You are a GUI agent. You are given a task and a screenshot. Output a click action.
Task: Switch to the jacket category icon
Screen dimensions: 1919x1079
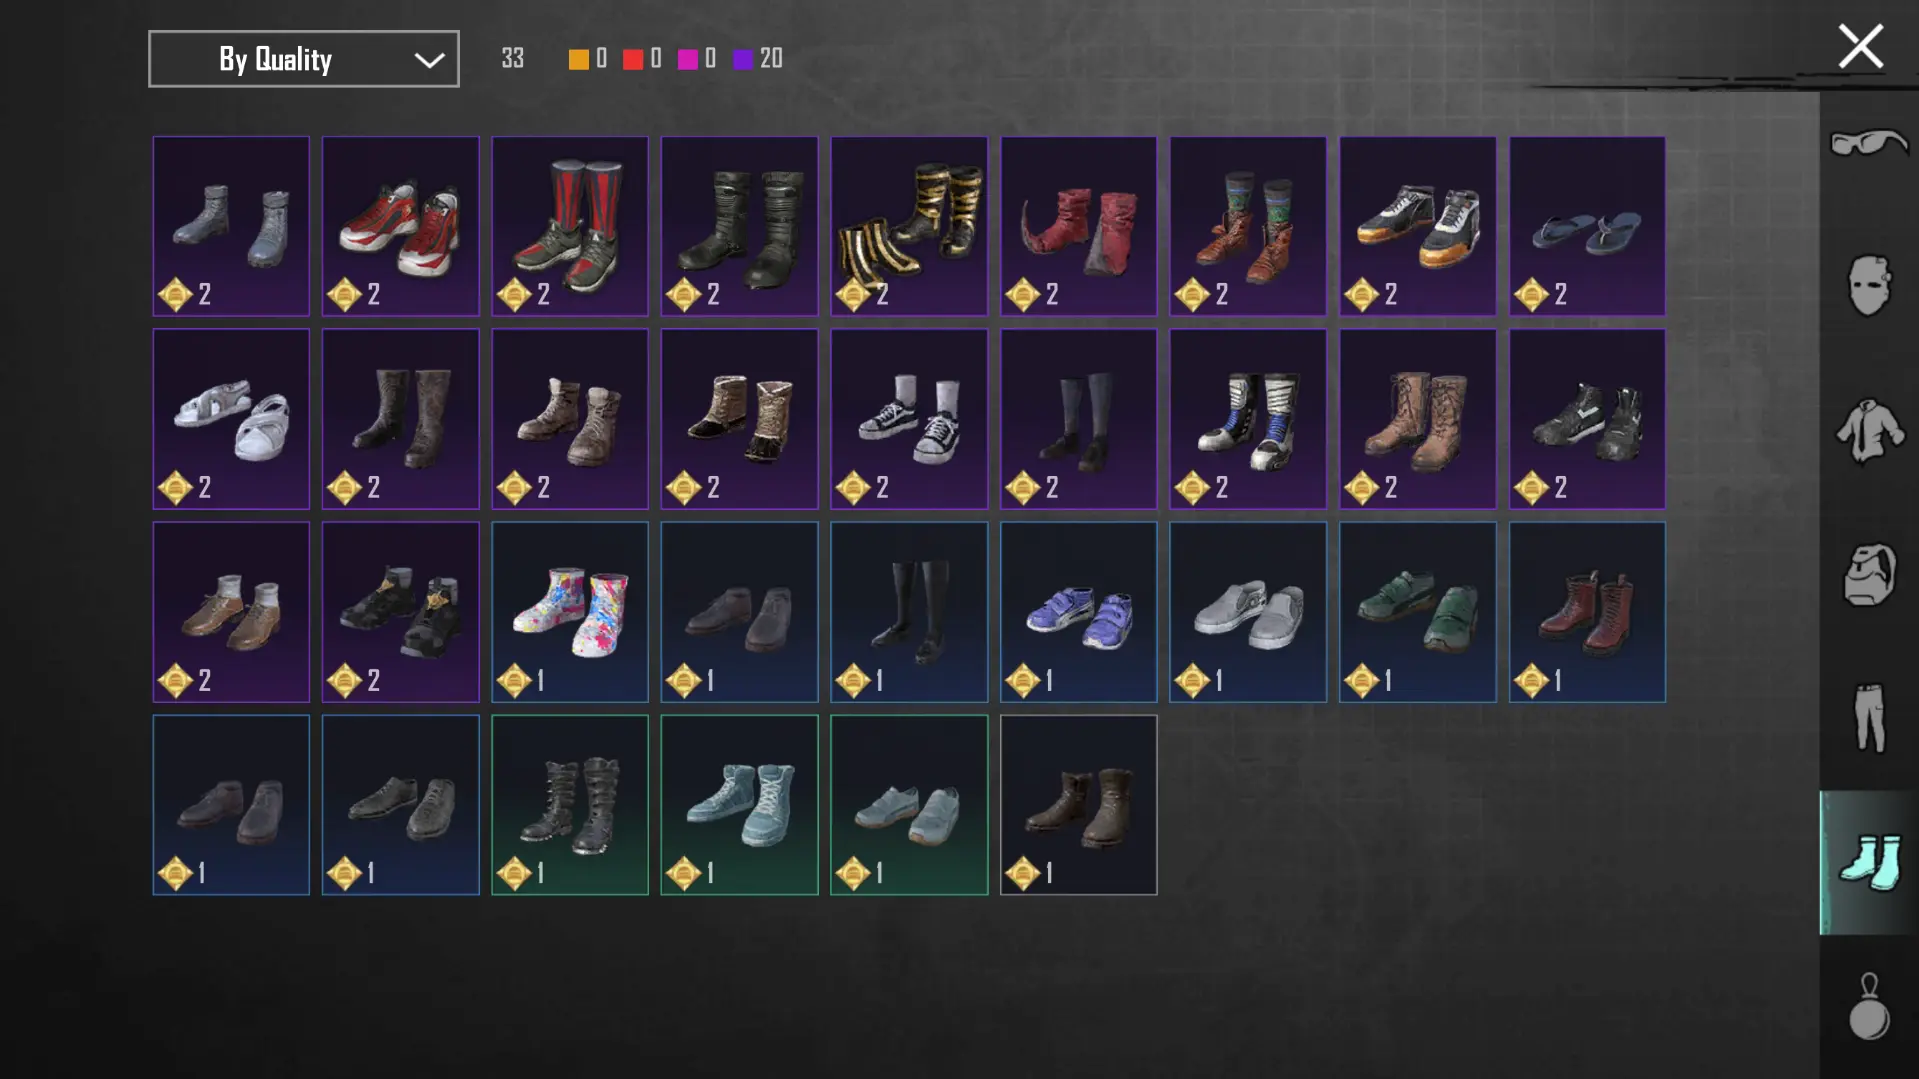pos(1868,431)
